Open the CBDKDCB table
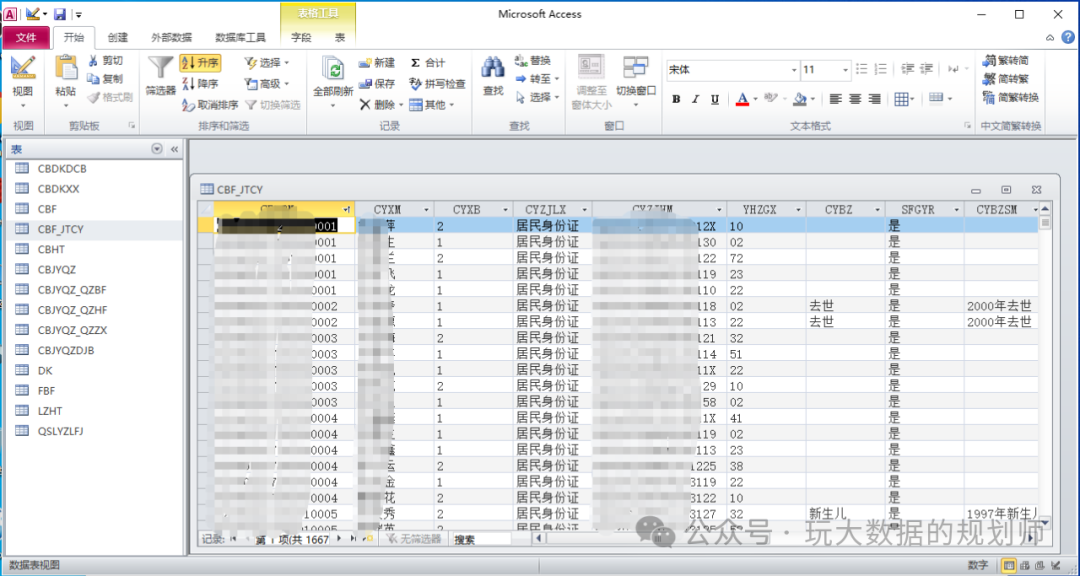1080x576 pixels. click(94, 168)
